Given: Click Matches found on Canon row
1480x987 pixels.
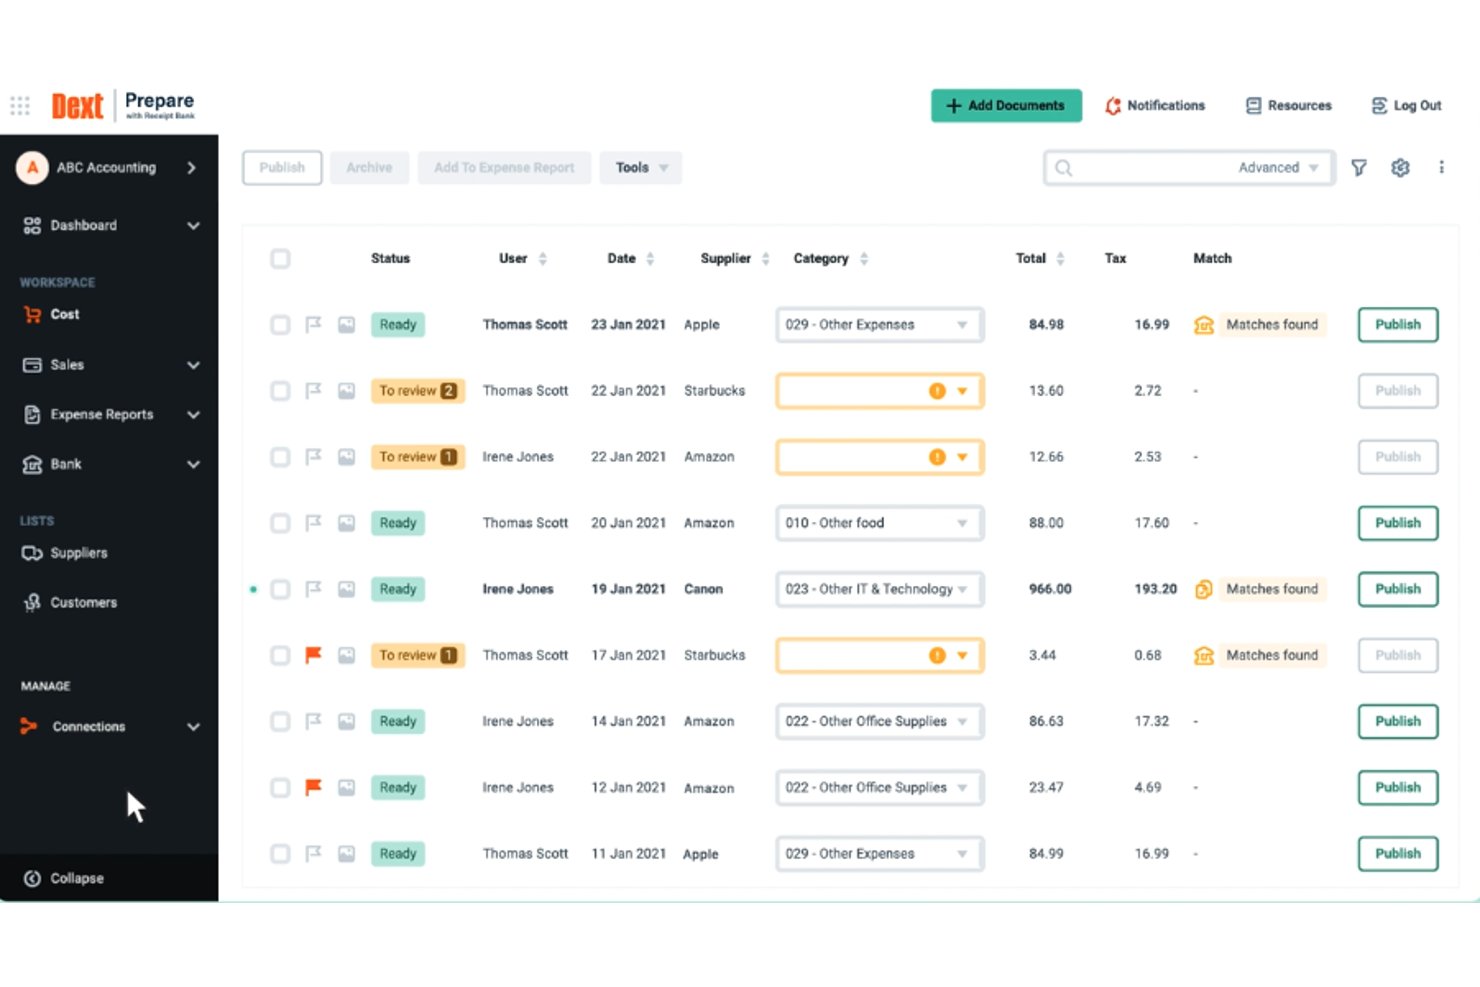Looking at the screenshot, I should click(1272, 589).
